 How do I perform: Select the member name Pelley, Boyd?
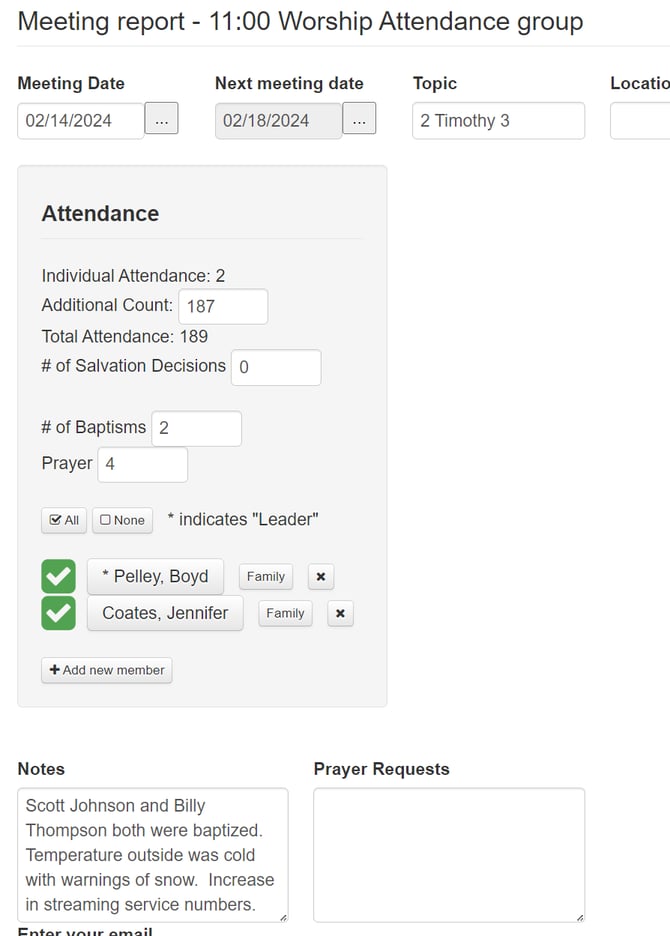coord(155,576)
